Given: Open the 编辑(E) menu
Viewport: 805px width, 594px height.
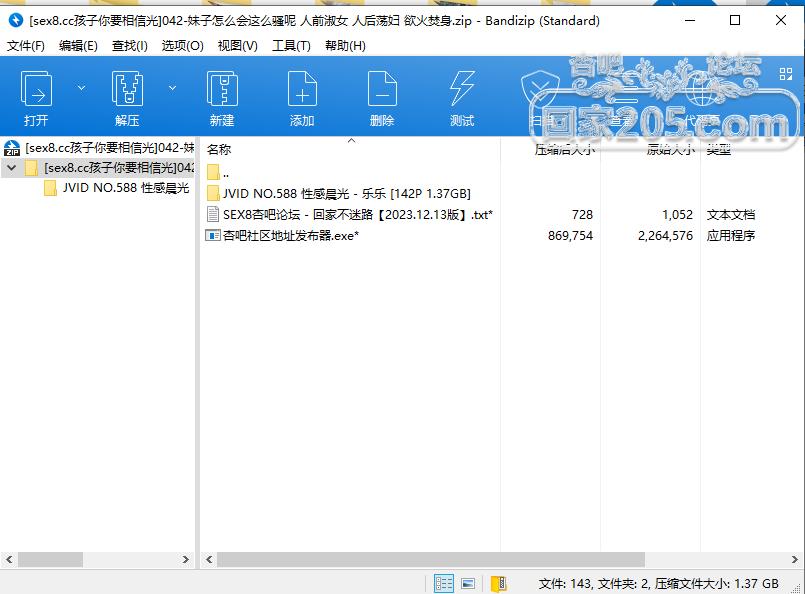Looking at the screenshot, I should click(78, 46).
